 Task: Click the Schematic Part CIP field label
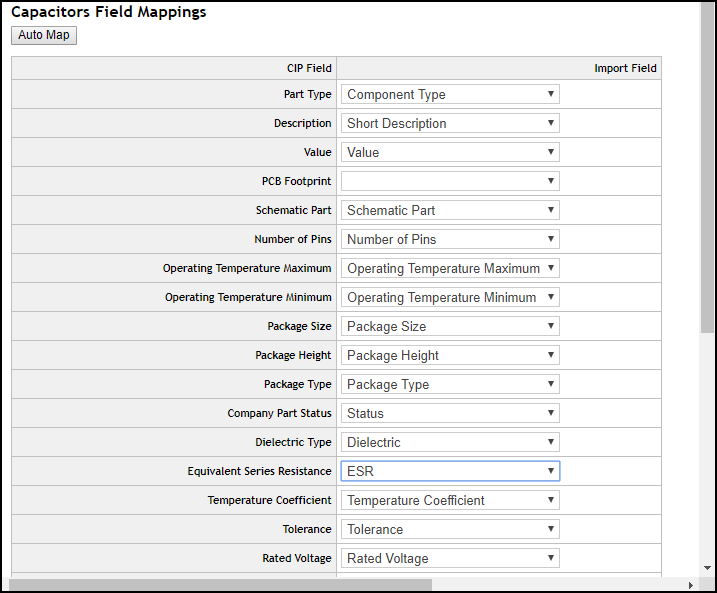pos(294,210)
